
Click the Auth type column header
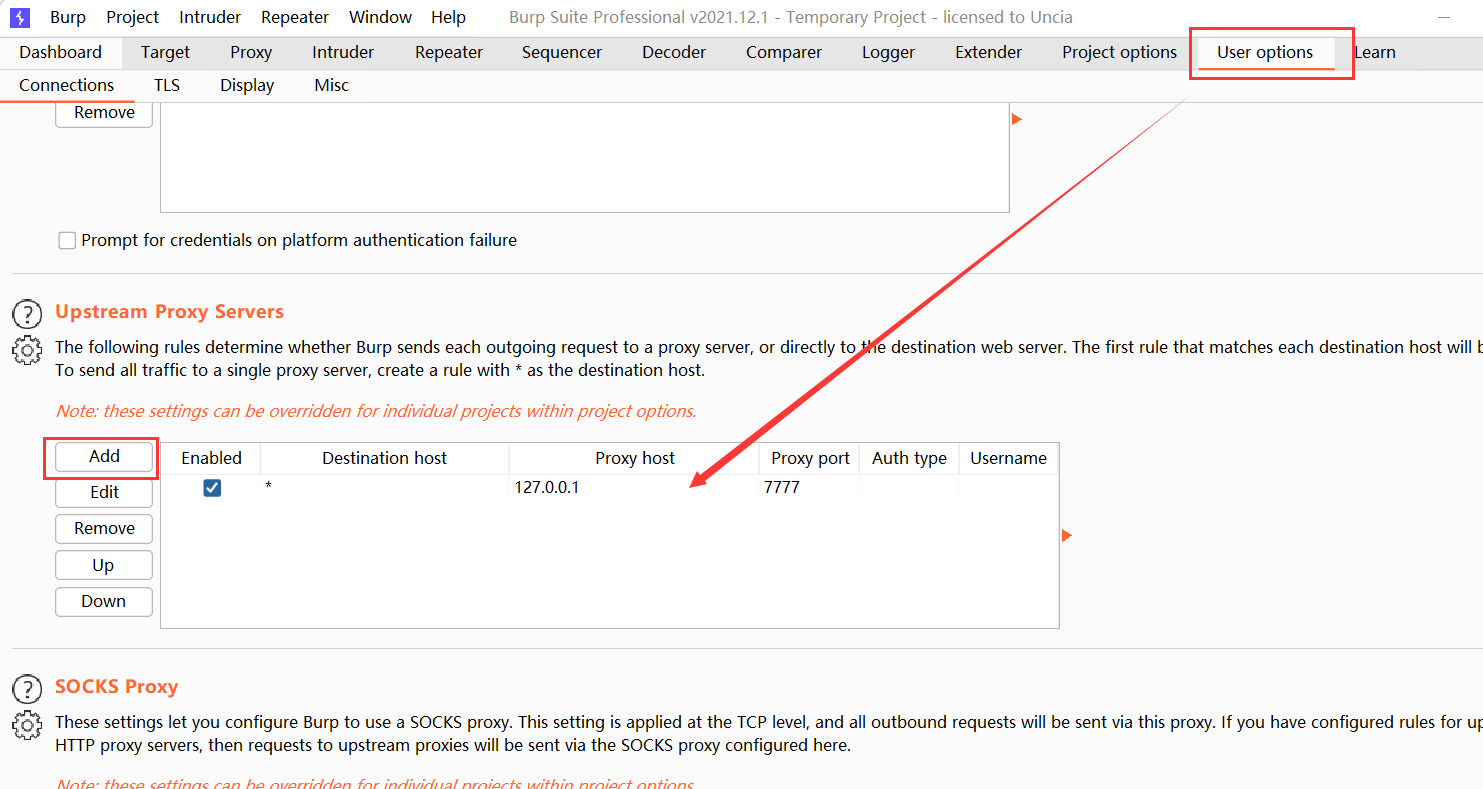(909, 458)
